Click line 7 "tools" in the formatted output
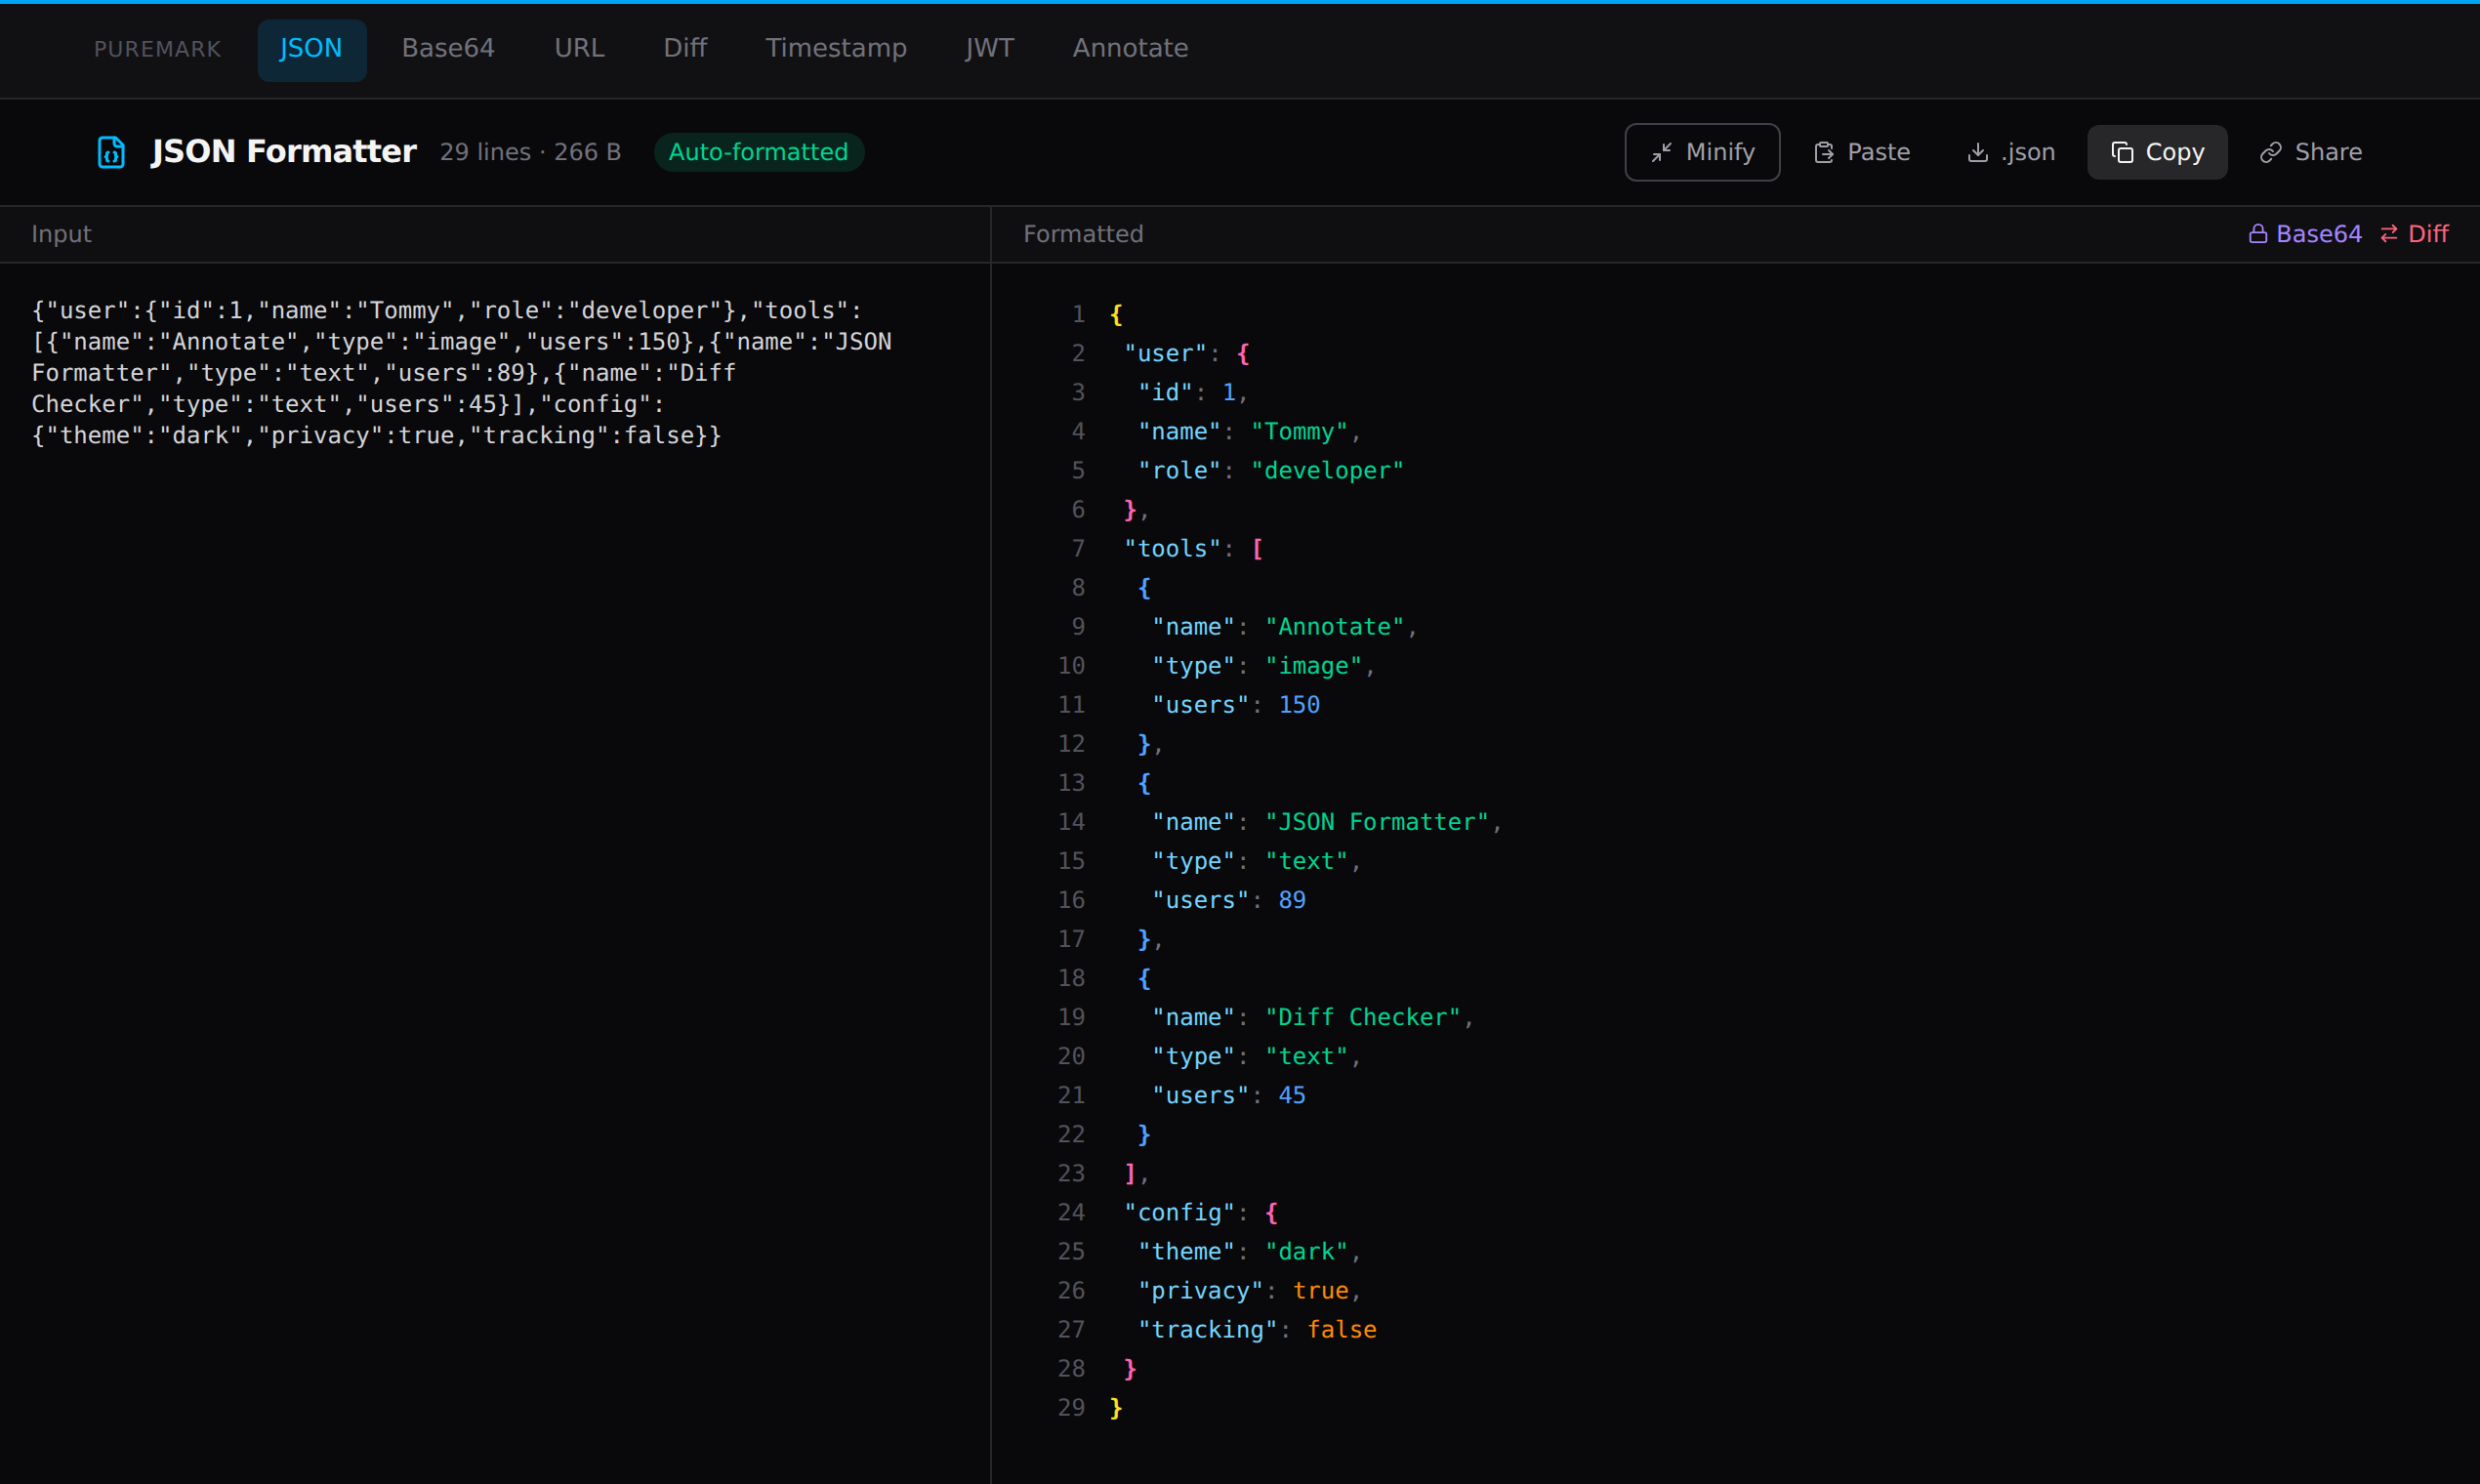Viewport: 2480px width, 1484px height. click(x=1172, y=549)
